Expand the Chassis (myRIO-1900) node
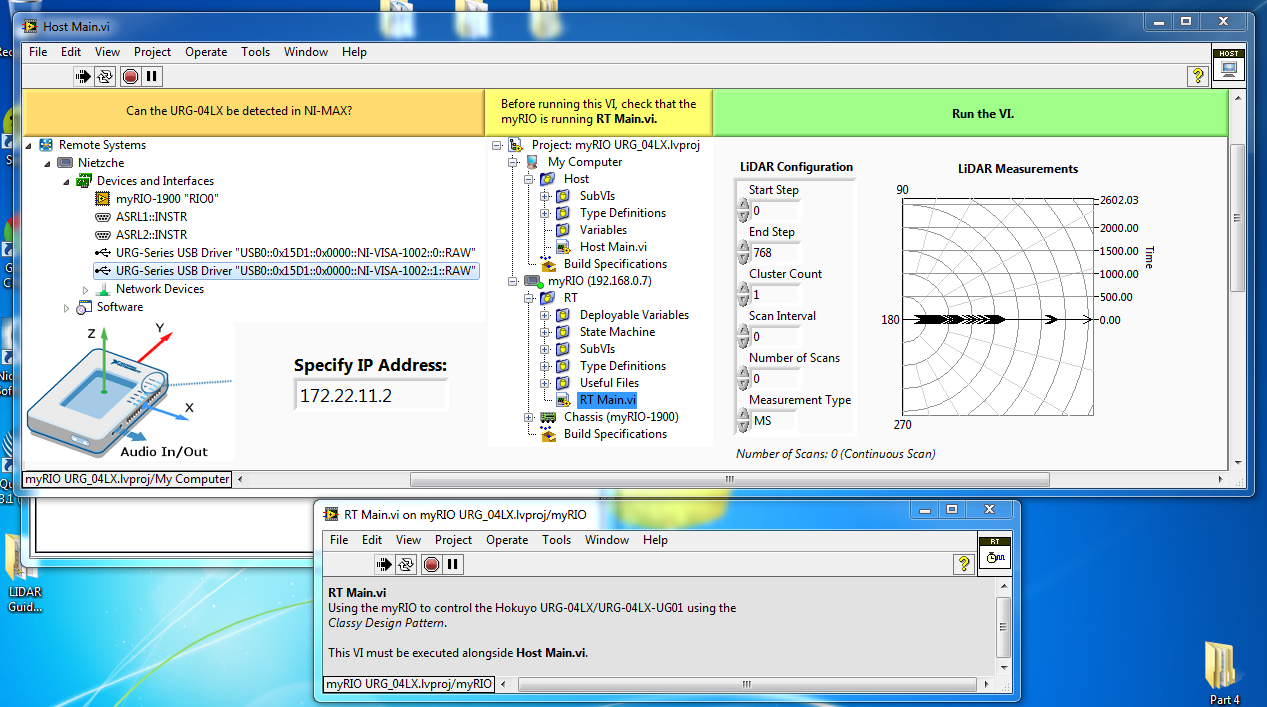This screenshot has width=1267, height=707. click(x=528, y=417)
